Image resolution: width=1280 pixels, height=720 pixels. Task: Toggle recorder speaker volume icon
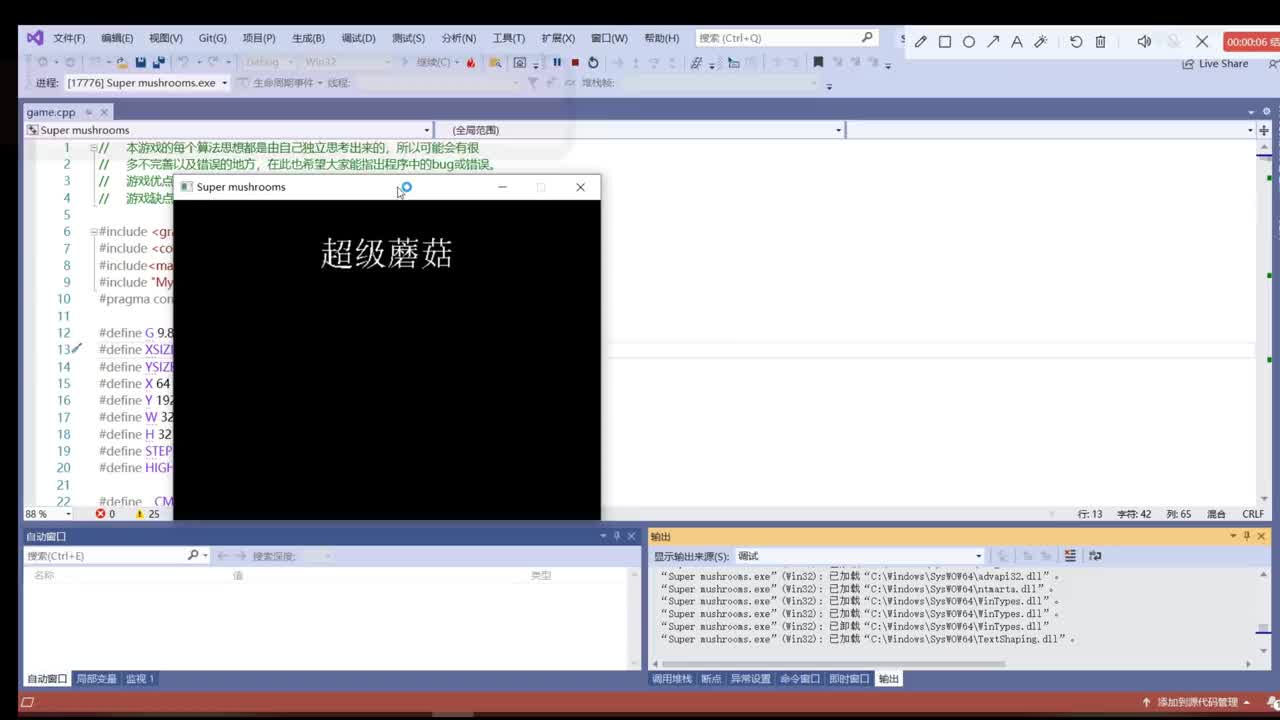pyautogui.click(x=1144, y=42)
